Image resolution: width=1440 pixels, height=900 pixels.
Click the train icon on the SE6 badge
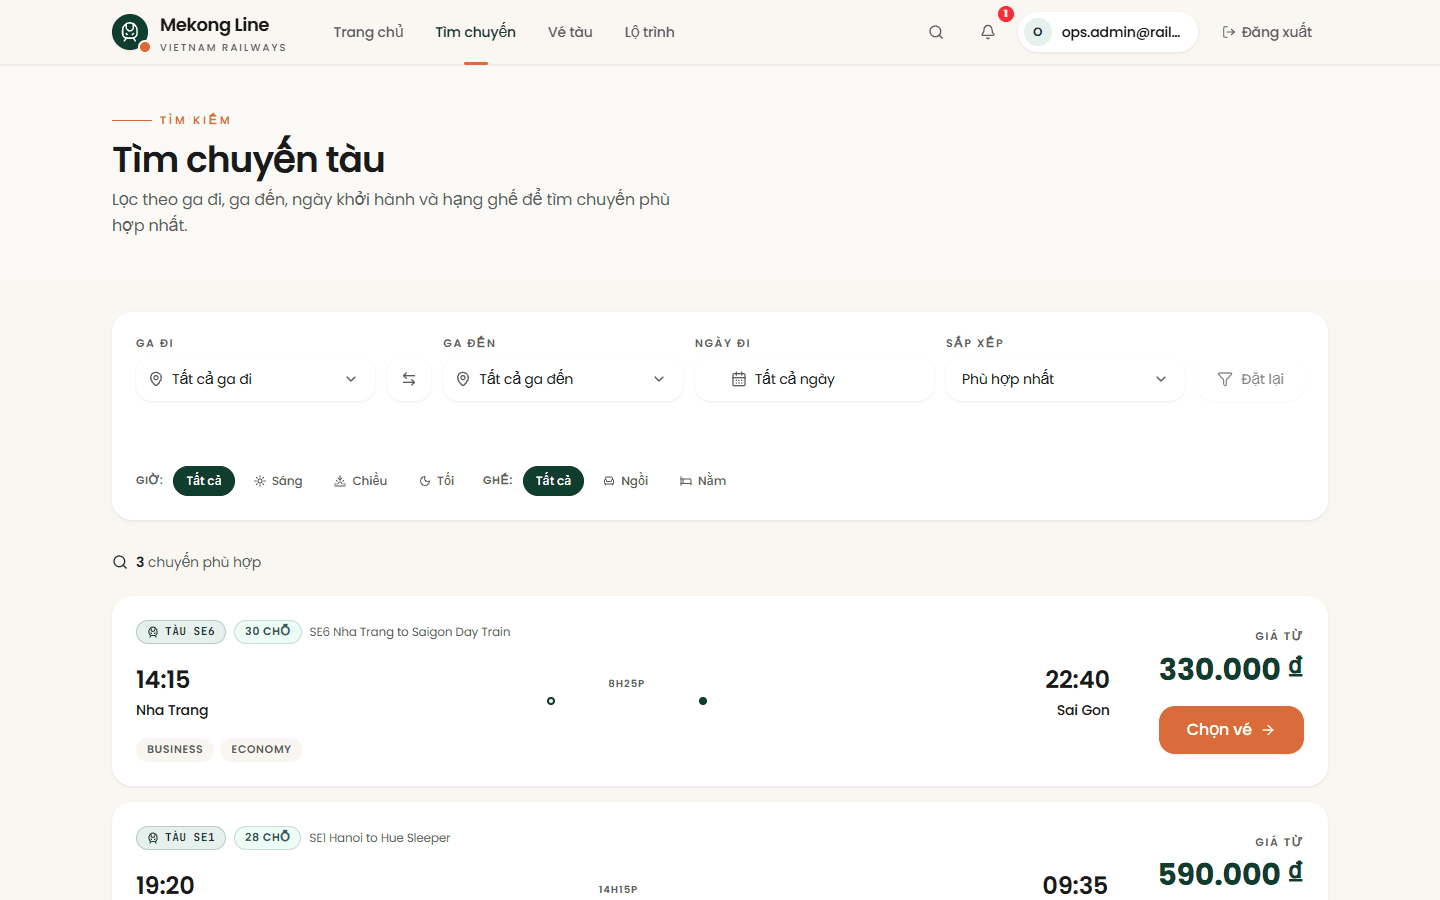(153, 632)
